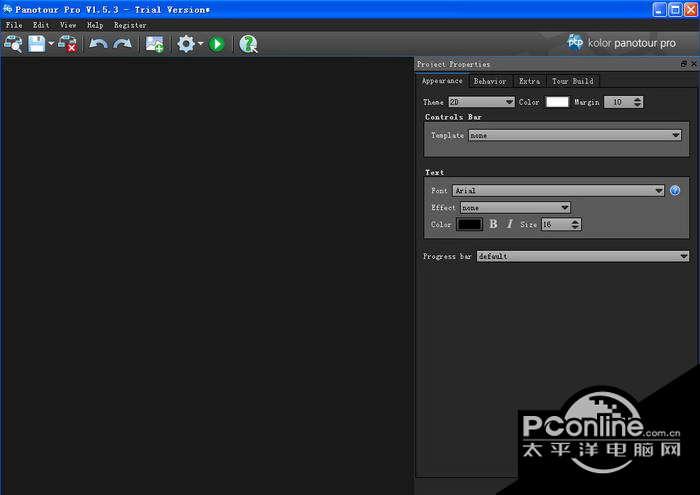Pick the white theme Color swatch
The width and height of the screenshot is (700, 495).
point(557,102)
